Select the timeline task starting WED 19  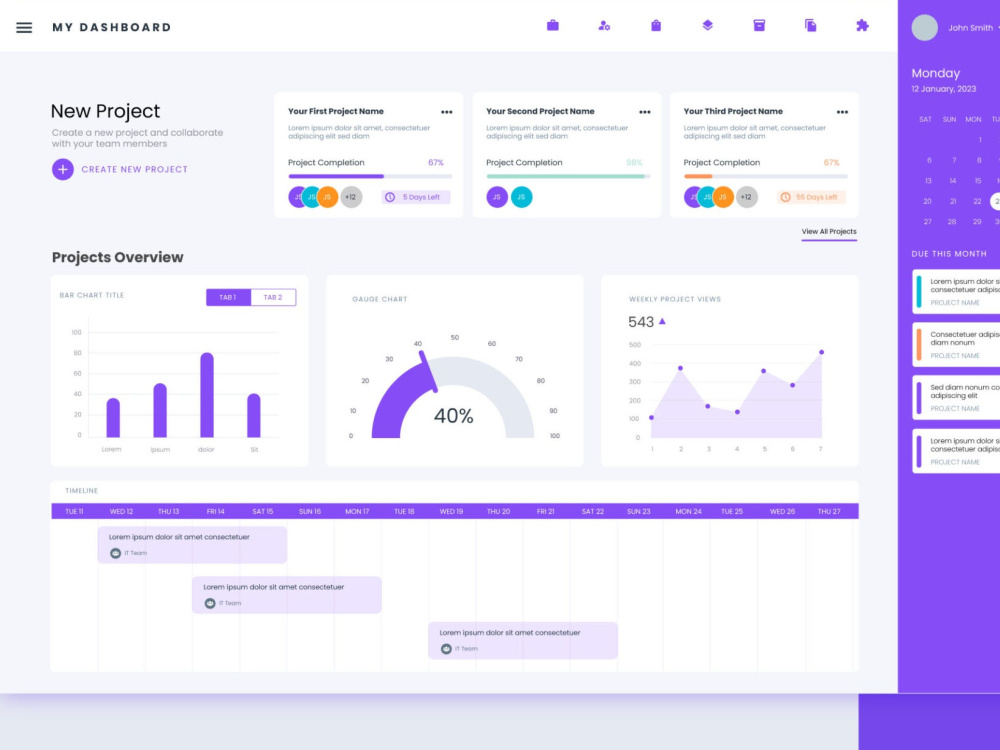coord(523,640)
